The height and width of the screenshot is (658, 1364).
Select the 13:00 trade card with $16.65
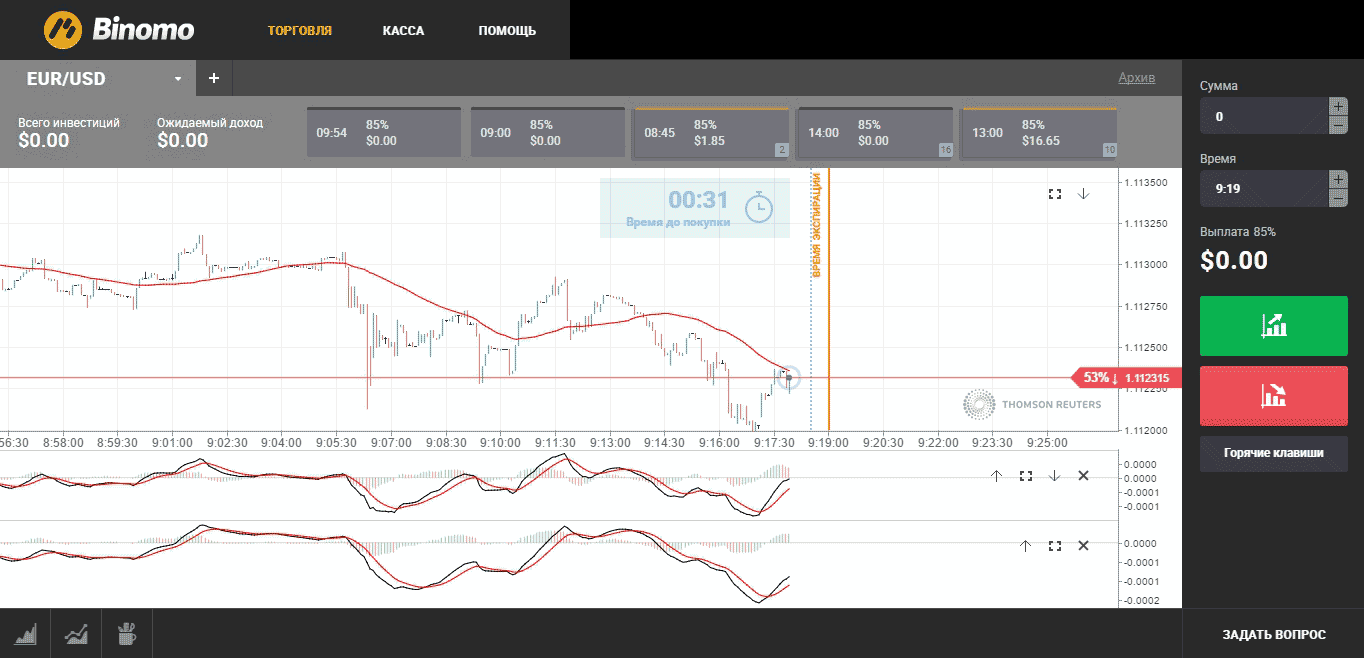pos(1039,133)
